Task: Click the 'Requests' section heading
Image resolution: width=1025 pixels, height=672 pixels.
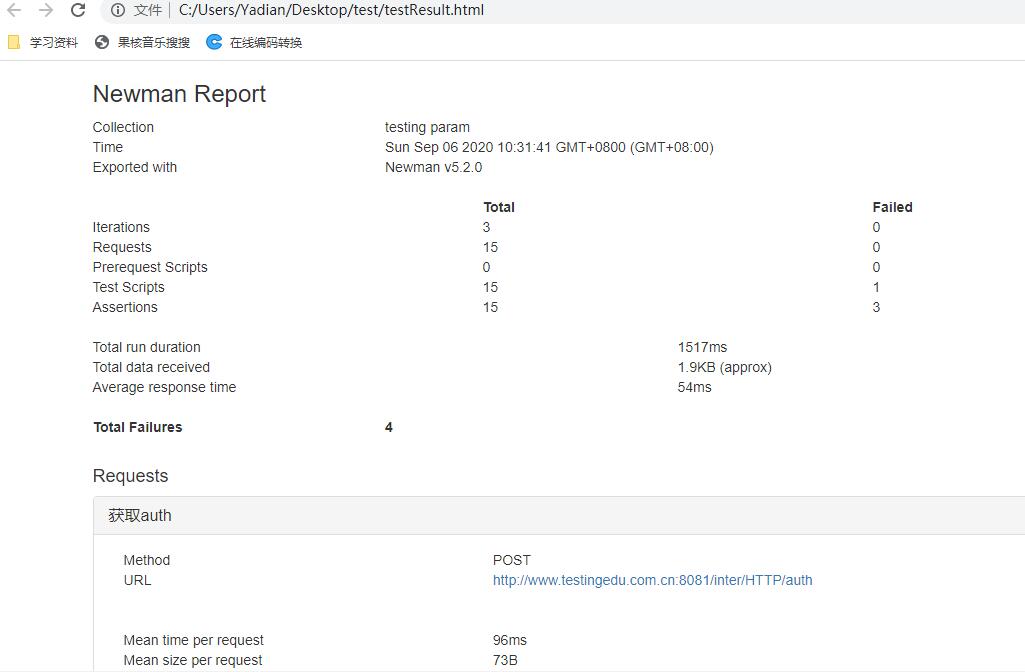Action: coord(130,475)
